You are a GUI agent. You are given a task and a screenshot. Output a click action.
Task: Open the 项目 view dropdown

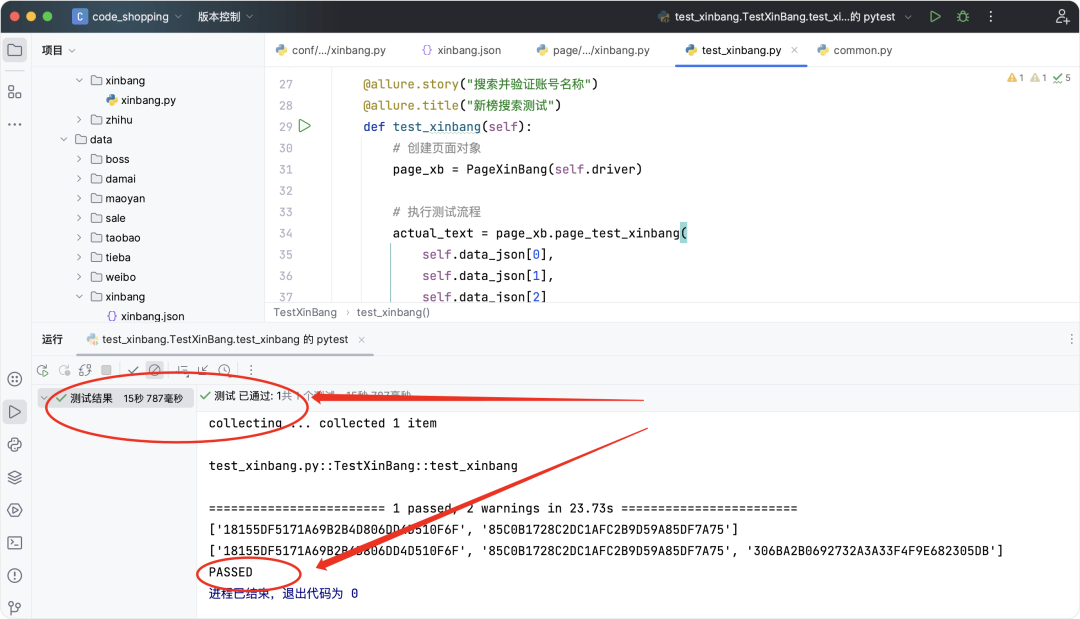click(x=59, y=50)
